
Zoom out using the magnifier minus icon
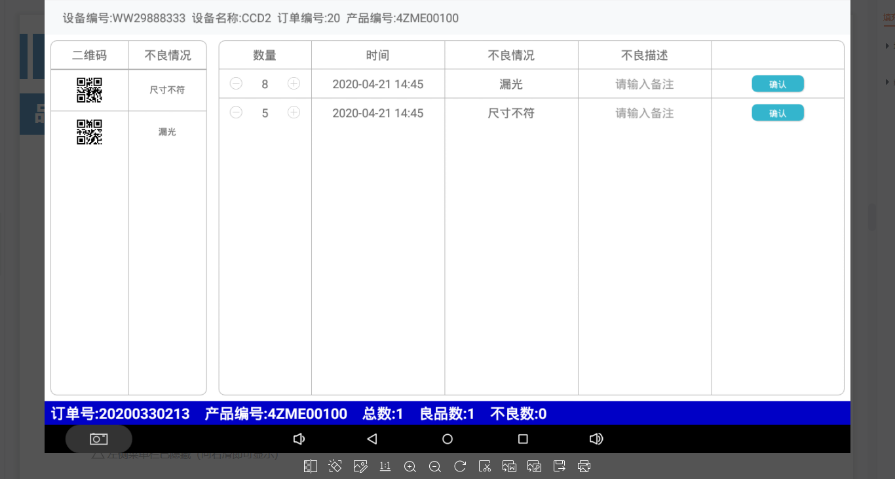pyautogui.click(x=435, y=466)
